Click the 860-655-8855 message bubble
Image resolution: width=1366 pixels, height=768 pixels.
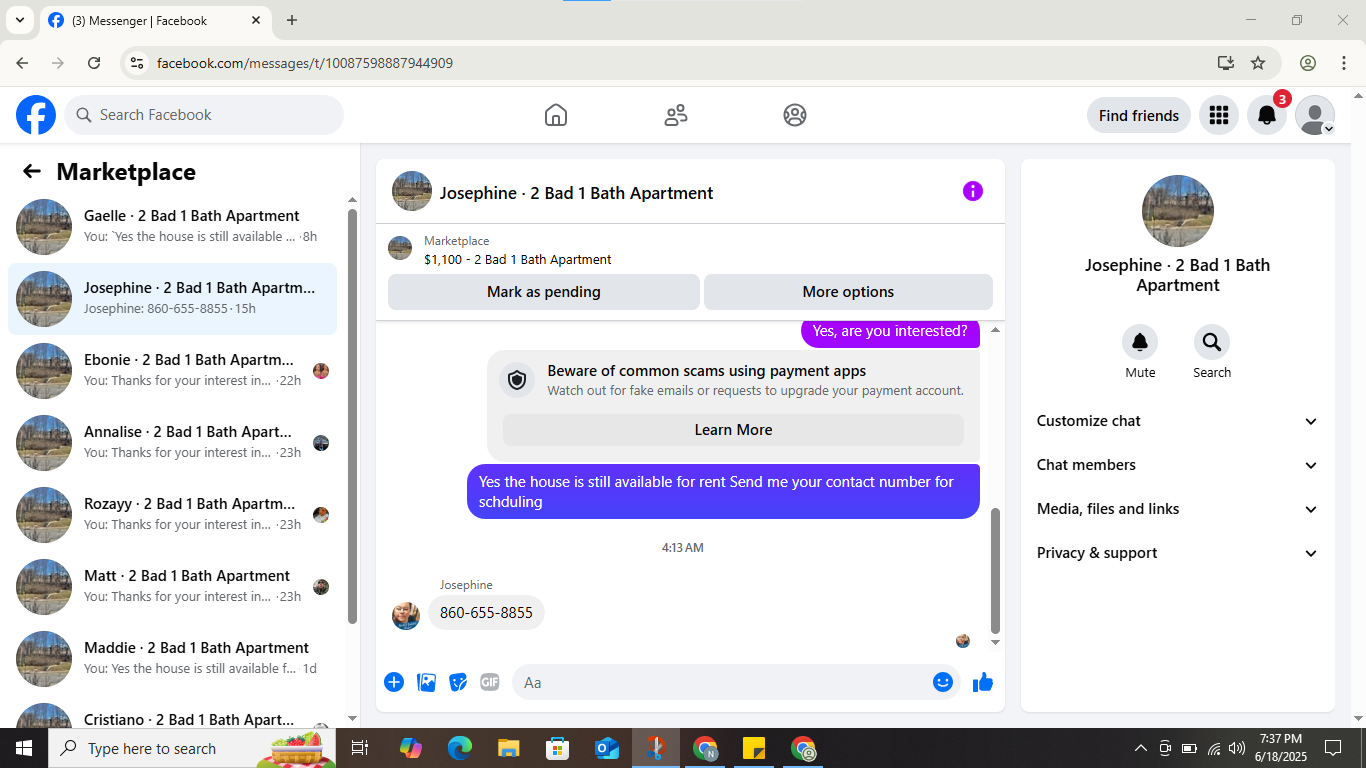(x=486, y=613)
